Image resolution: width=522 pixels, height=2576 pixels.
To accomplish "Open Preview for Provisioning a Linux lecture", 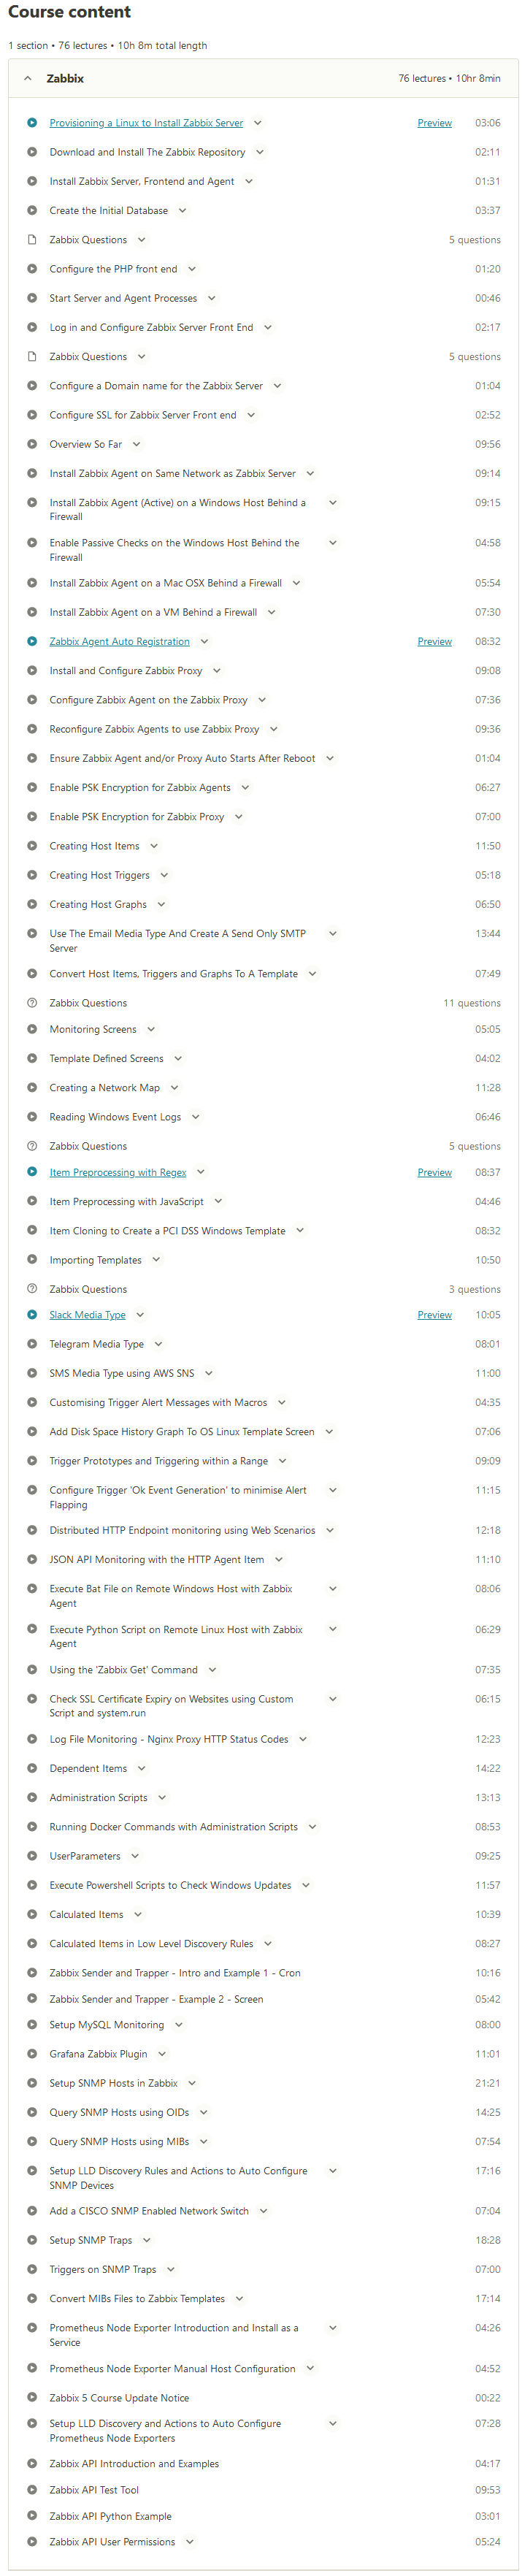I will pos(434,123).
